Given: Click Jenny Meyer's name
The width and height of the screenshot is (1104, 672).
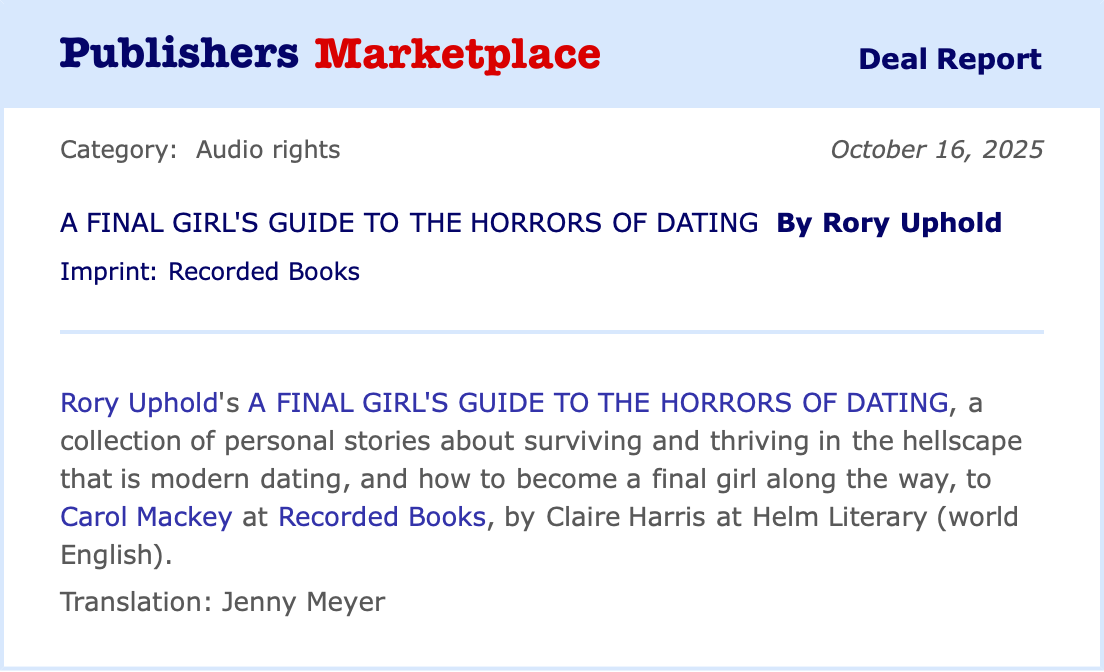Looking at the screenshot, I should (x=302, y=602).
